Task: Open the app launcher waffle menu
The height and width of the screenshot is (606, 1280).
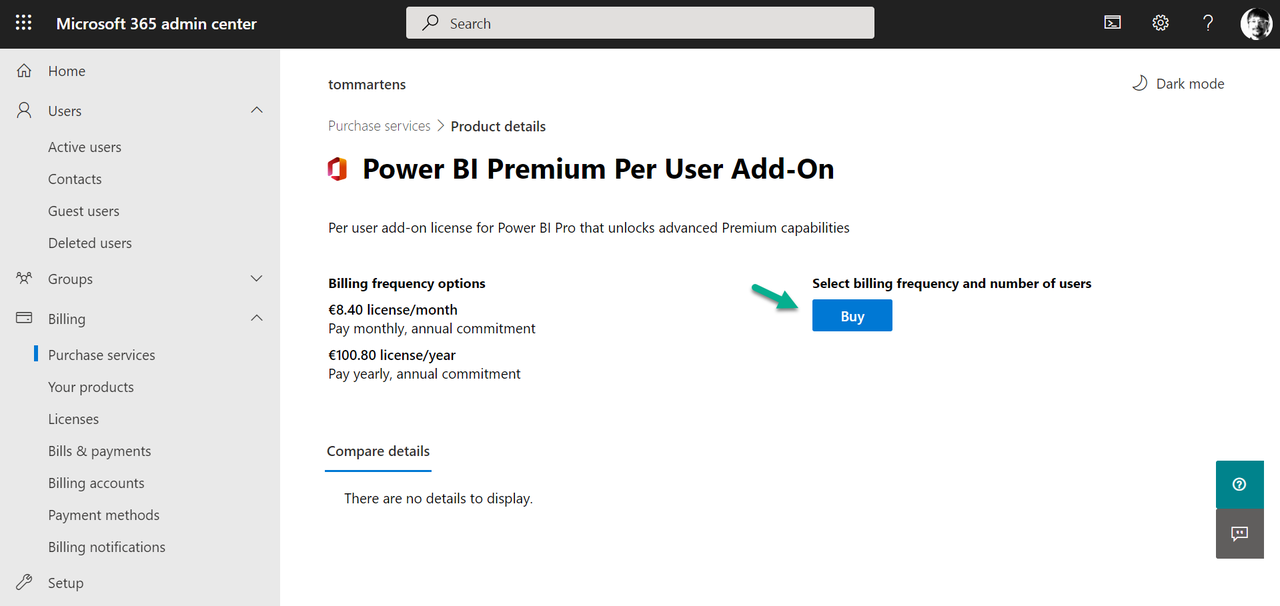Action: pyautogui.click(x=22, y=23)
